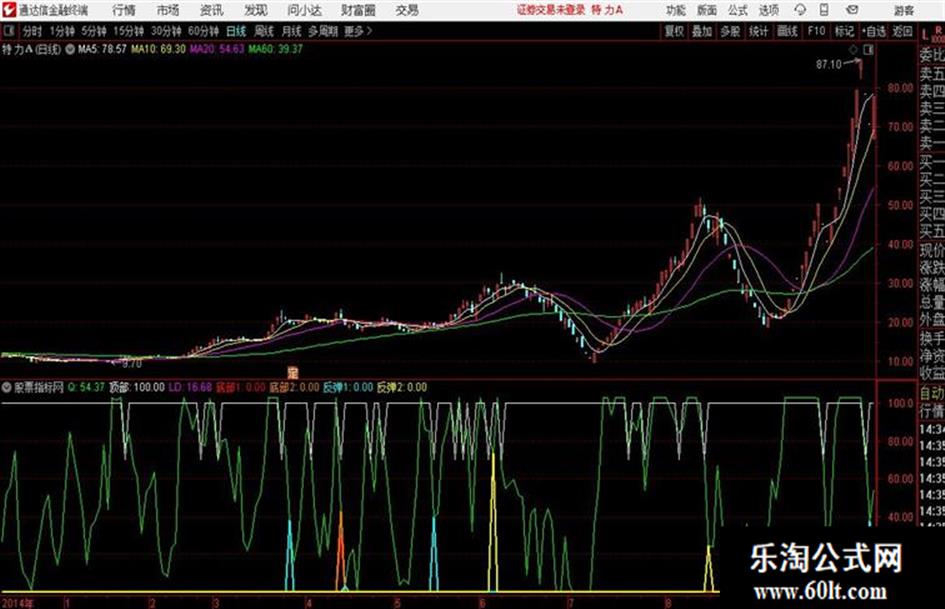This screenshot has width=945, height=609.
Task: Open the 问小达 menu
Action: 304,10
